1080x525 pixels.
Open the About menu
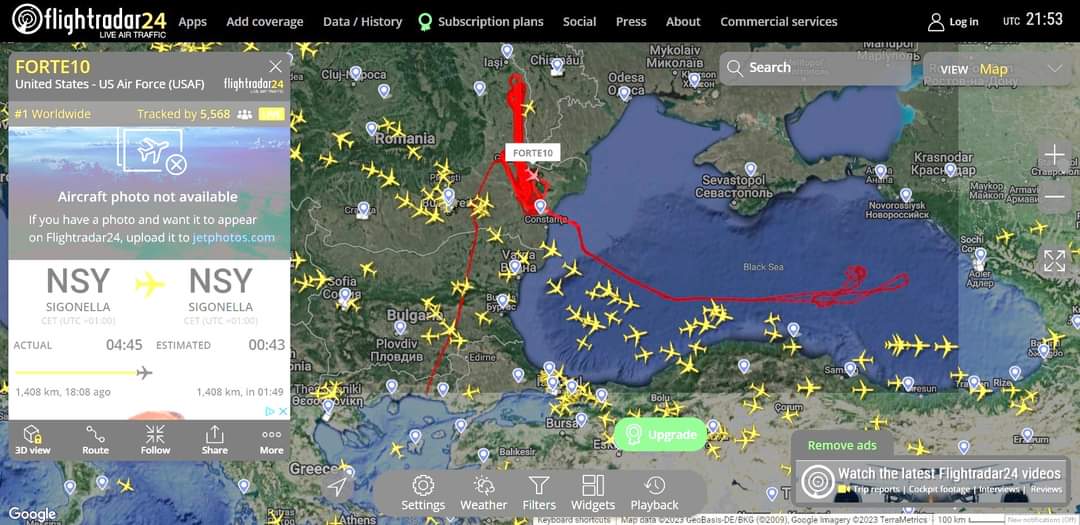(x=683, y=21)
